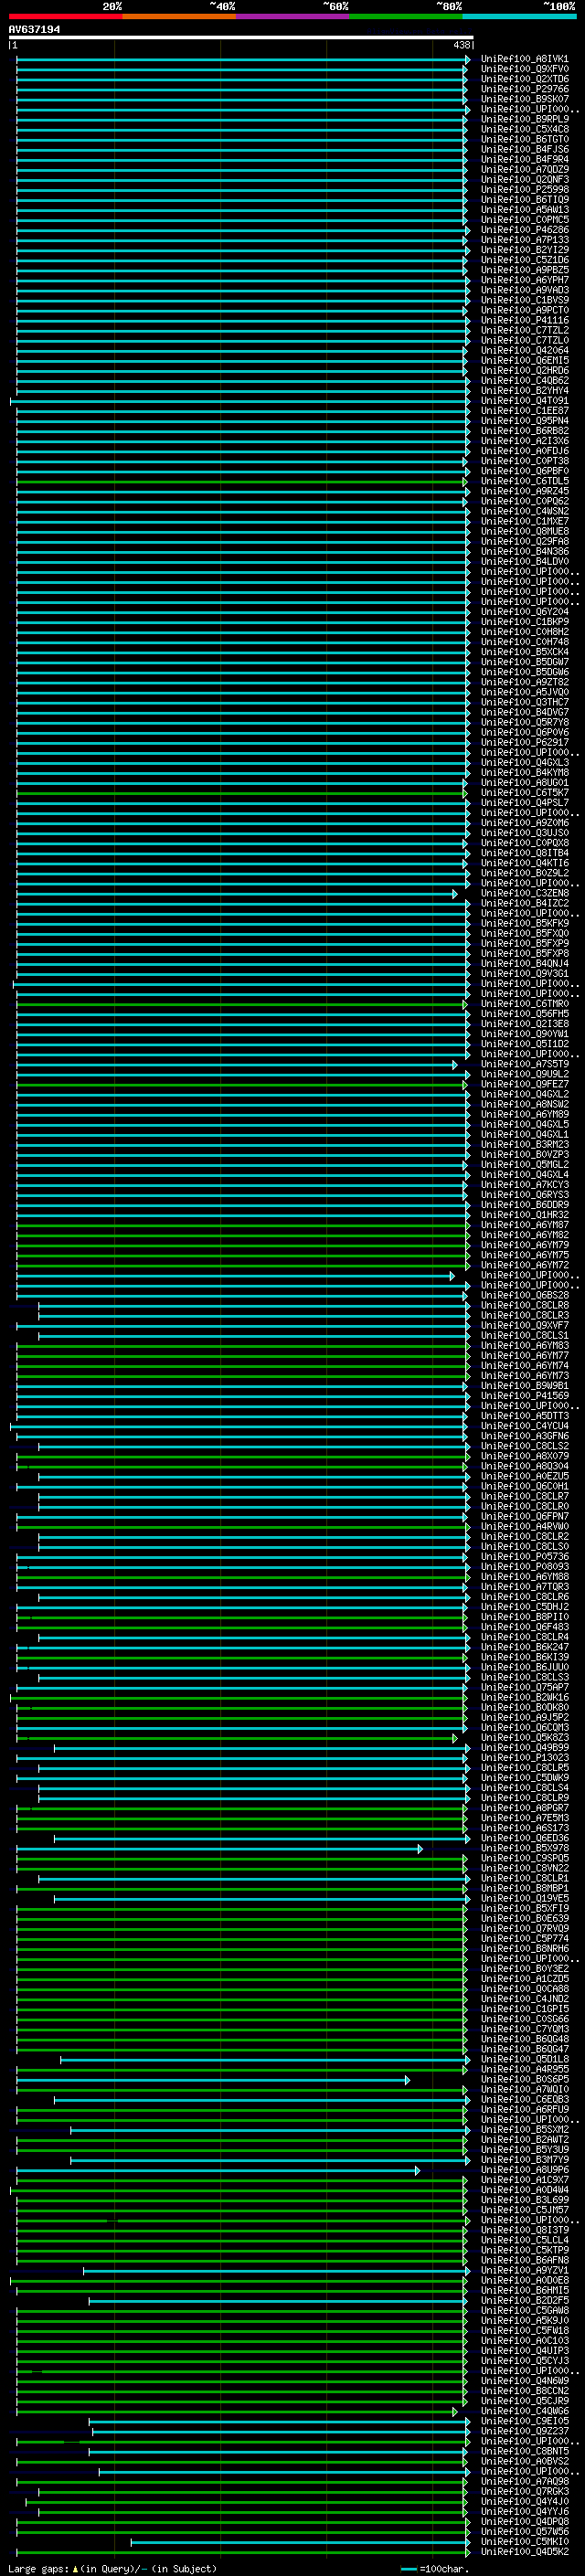Viewport: 585px width, 2576px height.
Task: Select the UniRef100_P41116 label
Action: coord(524,320)
